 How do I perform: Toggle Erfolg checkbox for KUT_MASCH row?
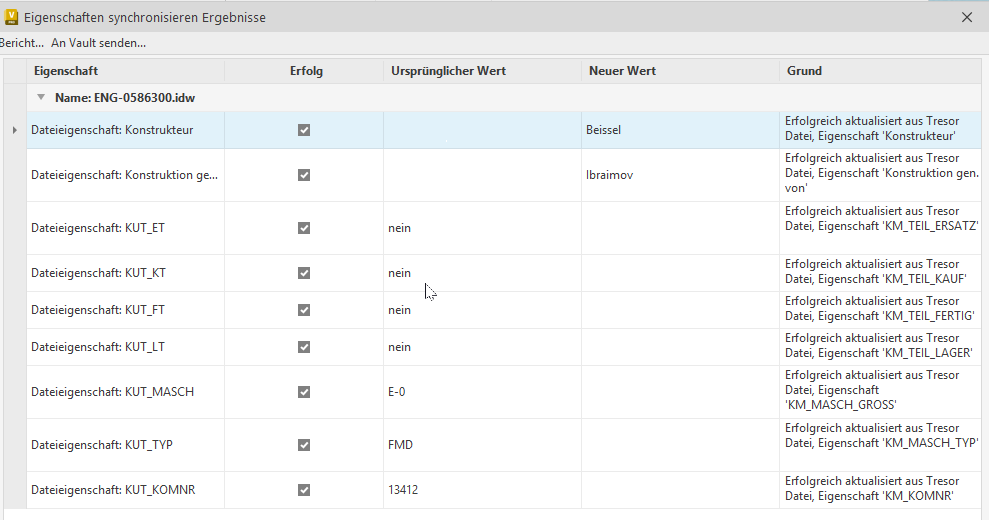(x=304, y=392)
